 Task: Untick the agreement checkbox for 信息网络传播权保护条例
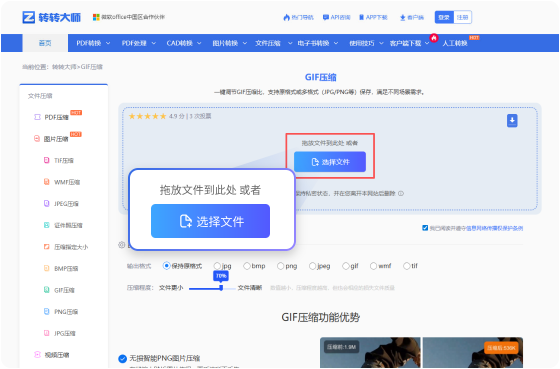(x=425, y=228)
